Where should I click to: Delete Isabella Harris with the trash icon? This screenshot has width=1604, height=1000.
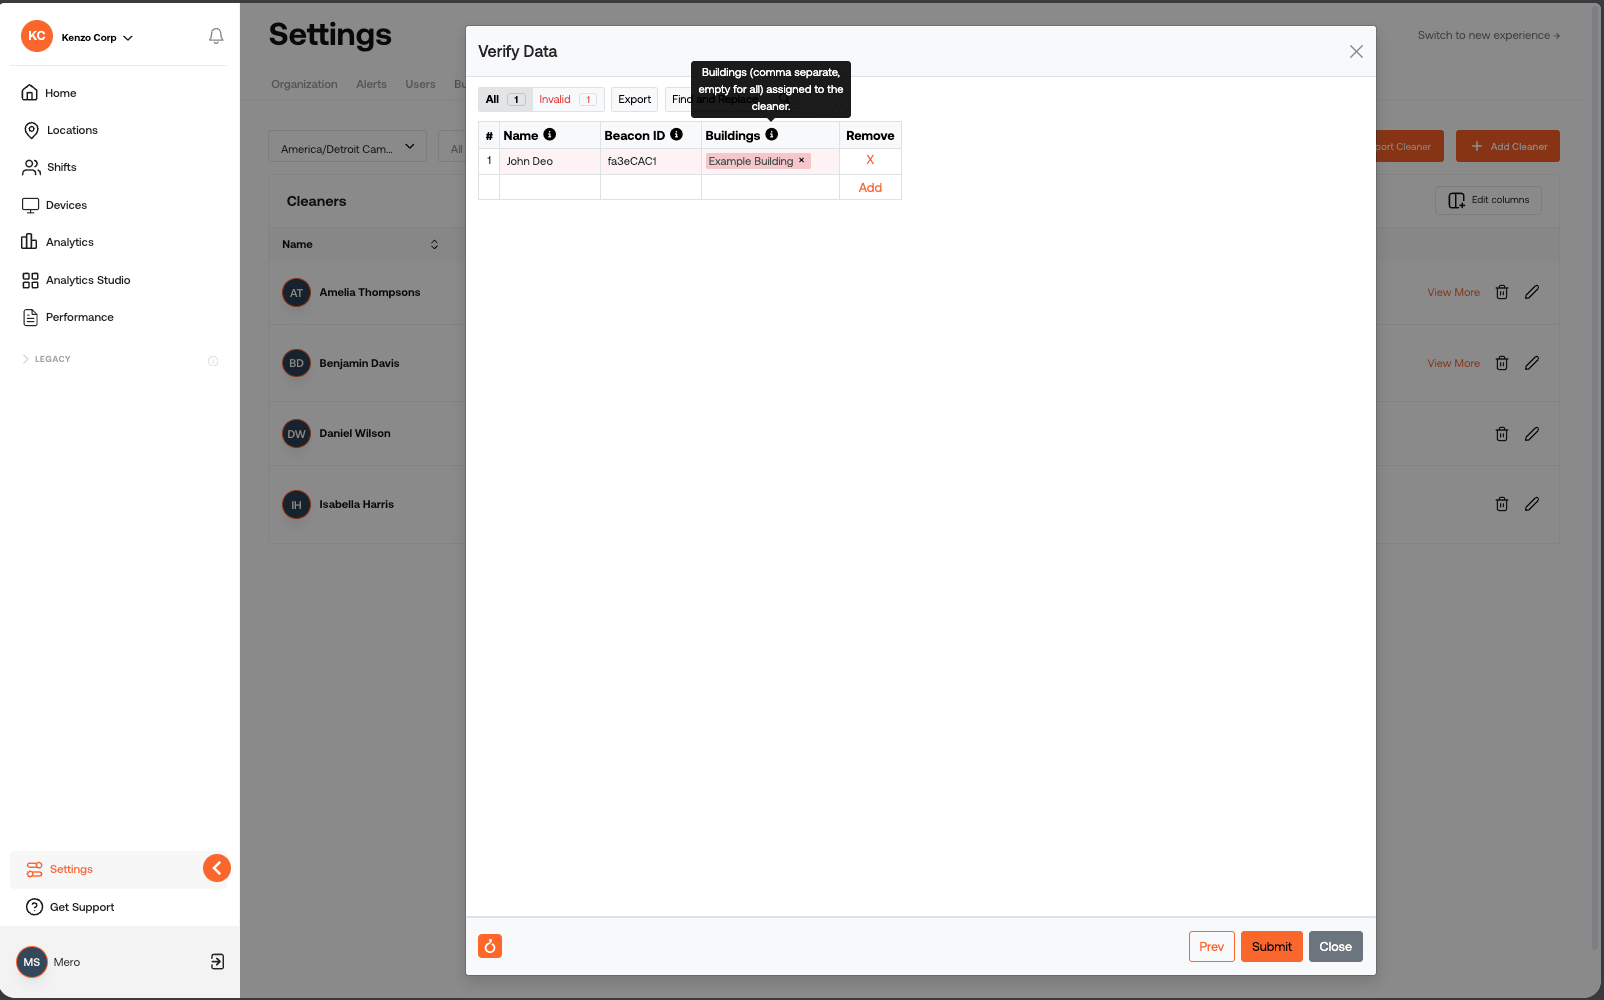point(1501,504)
